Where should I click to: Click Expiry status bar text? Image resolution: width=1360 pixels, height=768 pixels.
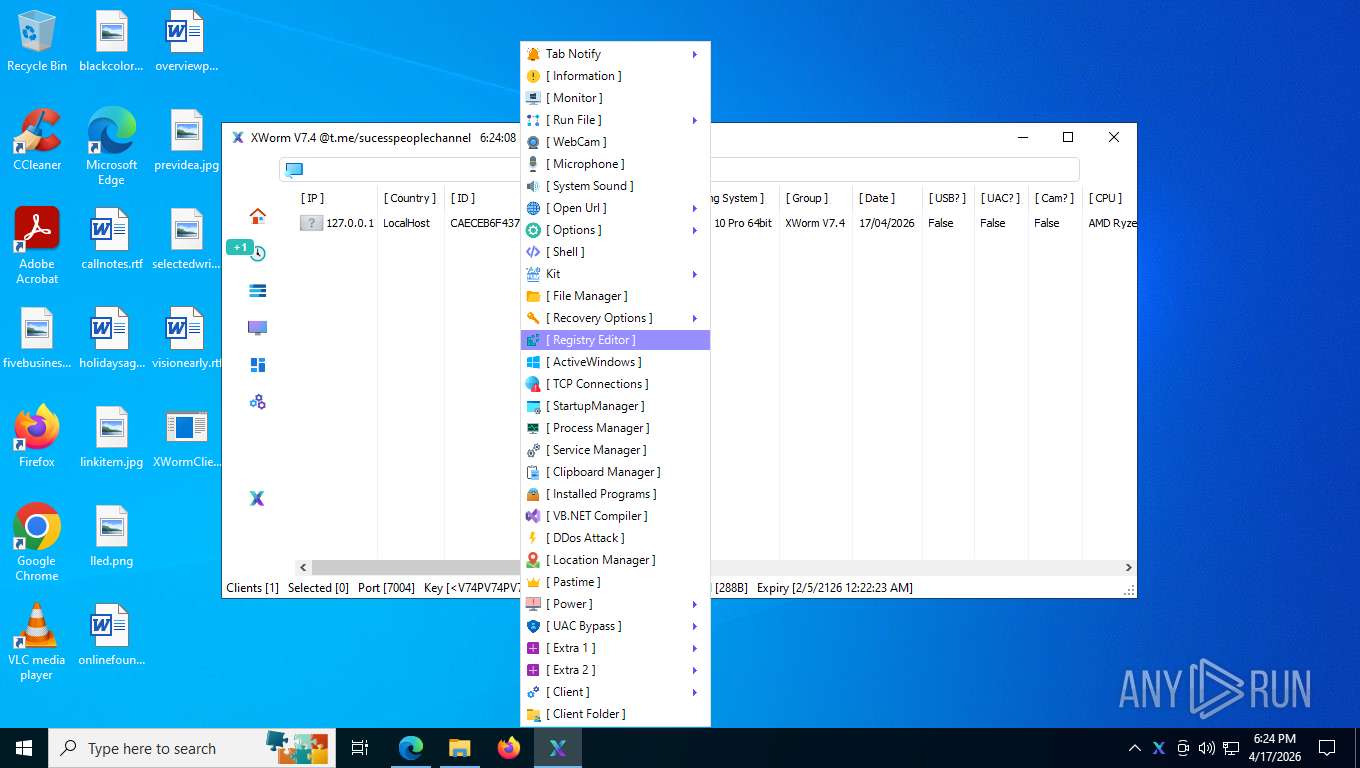[834, 588]
